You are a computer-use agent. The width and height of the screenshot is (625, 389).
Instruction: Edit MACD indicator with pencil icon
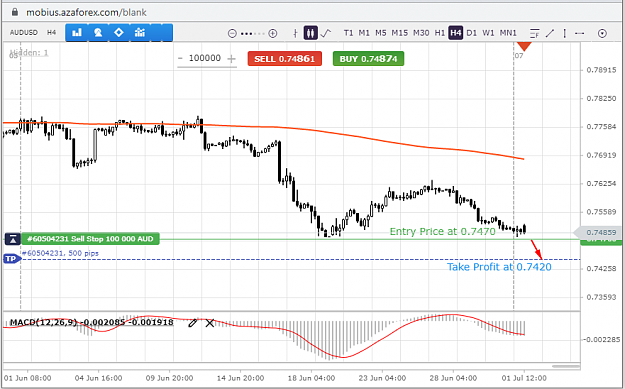point(193,323)
